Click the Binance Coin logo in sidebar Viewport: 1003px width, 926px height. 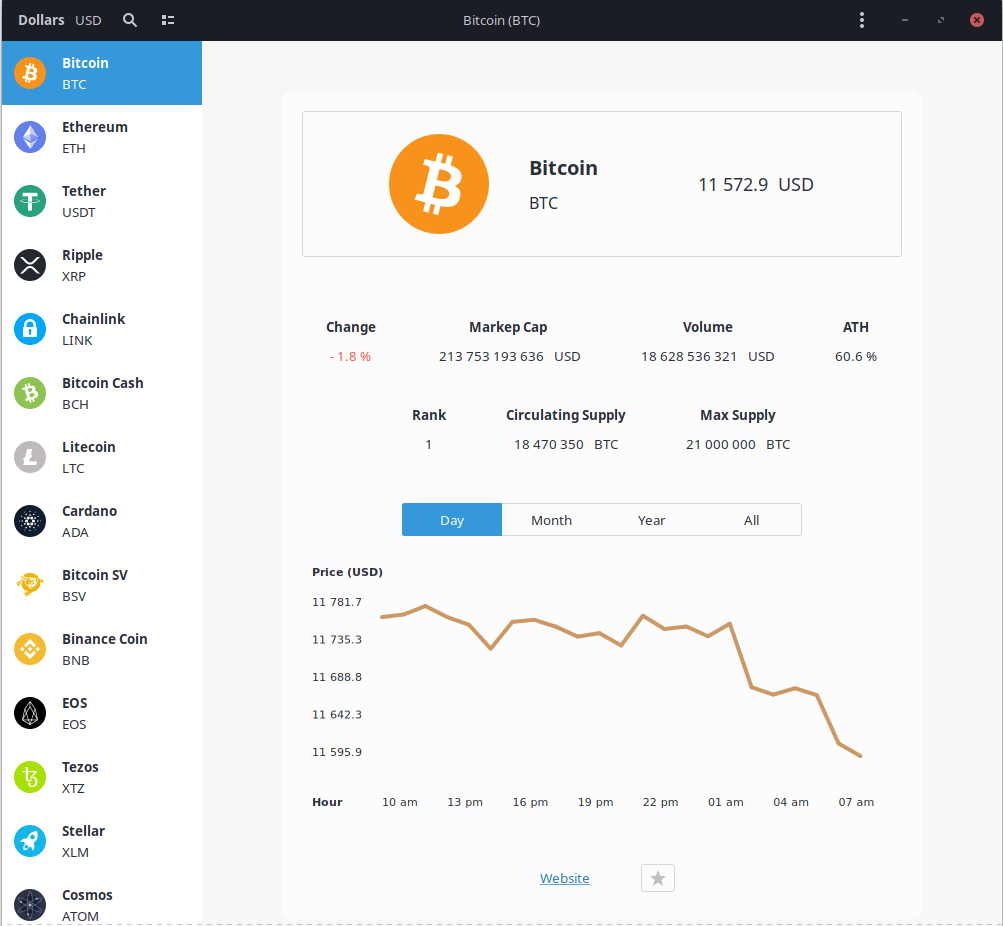(30, 648)
